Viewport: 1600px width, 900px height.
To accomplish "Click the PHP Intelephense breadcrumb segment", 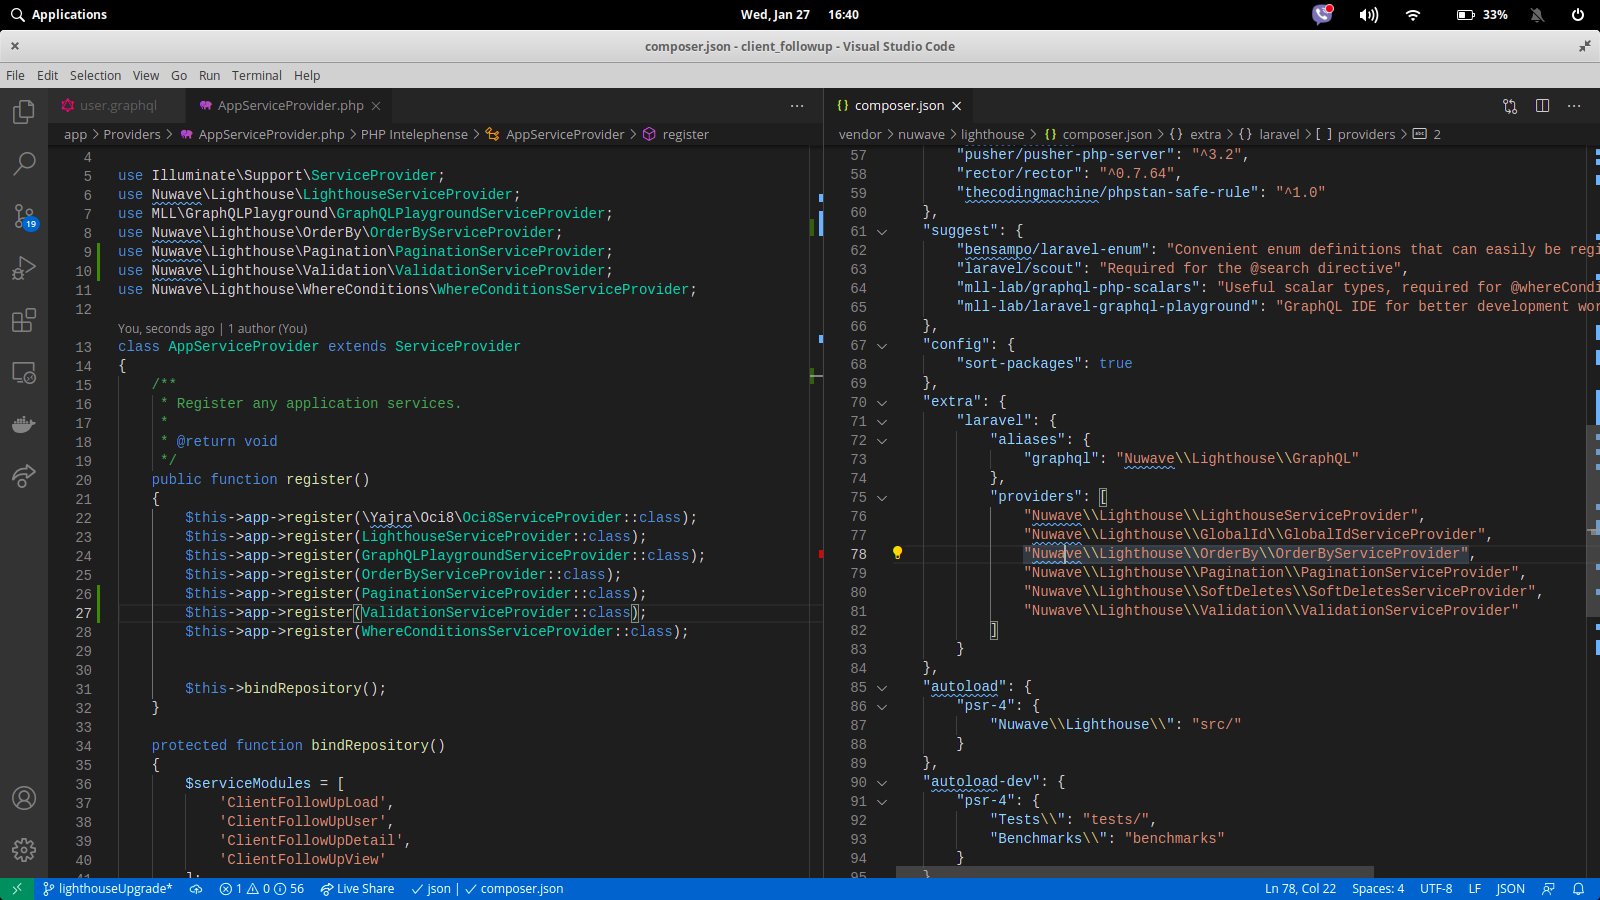I will pos(414,135).
